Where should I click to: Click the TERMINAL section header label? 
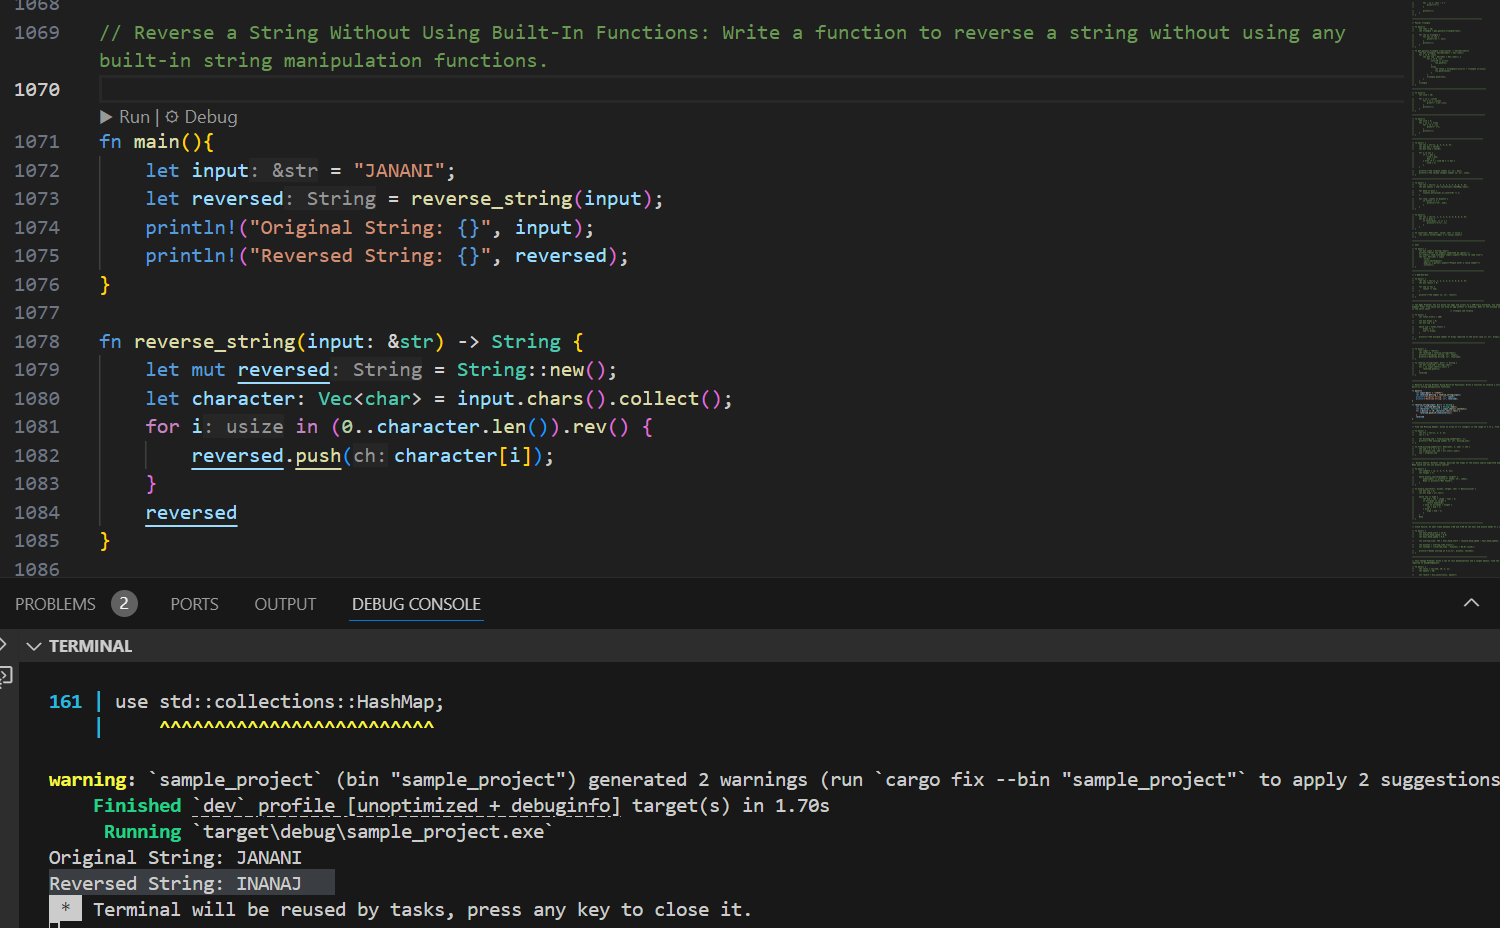(90, 646)
